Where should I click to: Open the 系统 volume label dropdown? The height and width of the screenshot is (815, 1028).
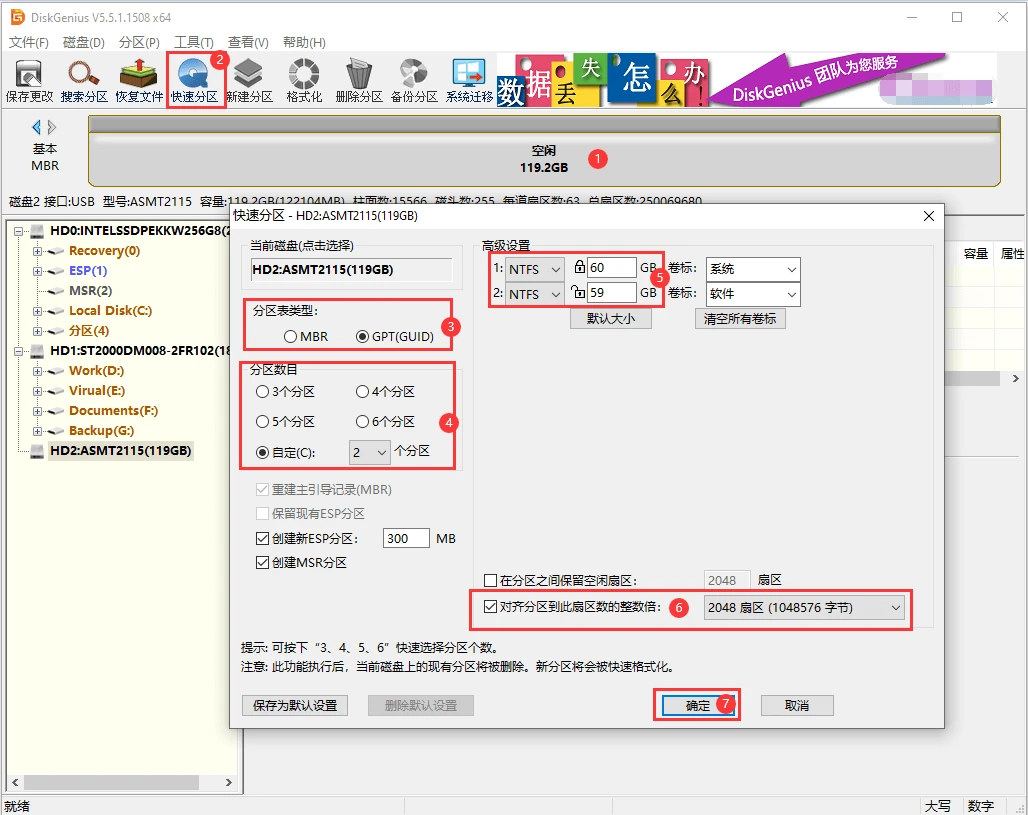click(x=753, y=268)
